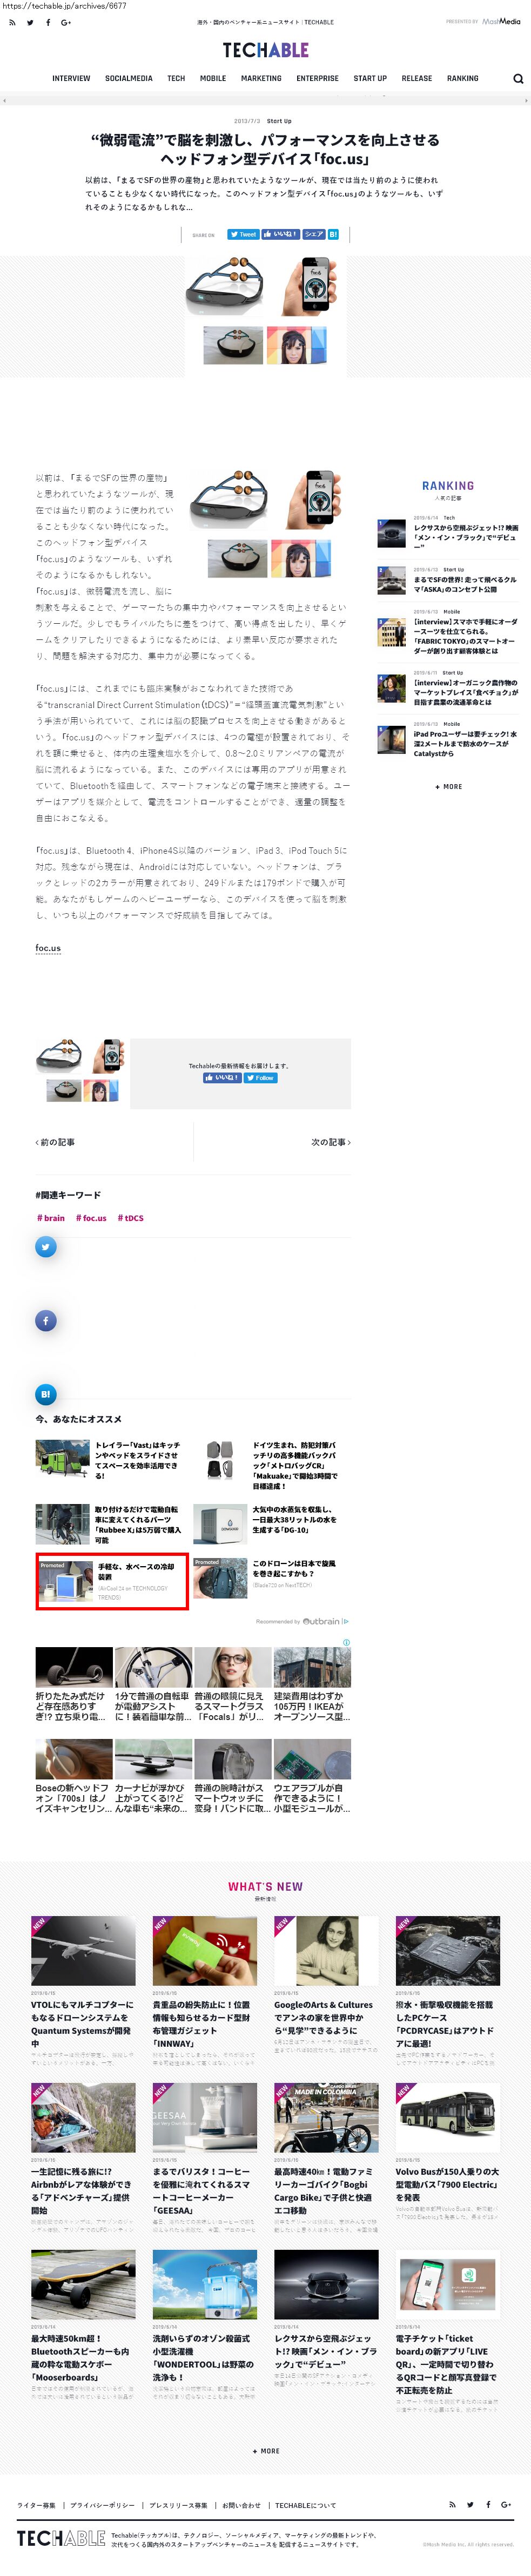Open search with the magnifier icon
The width and height of the screenshot is (531, 2576).
(x=517, y=79)
